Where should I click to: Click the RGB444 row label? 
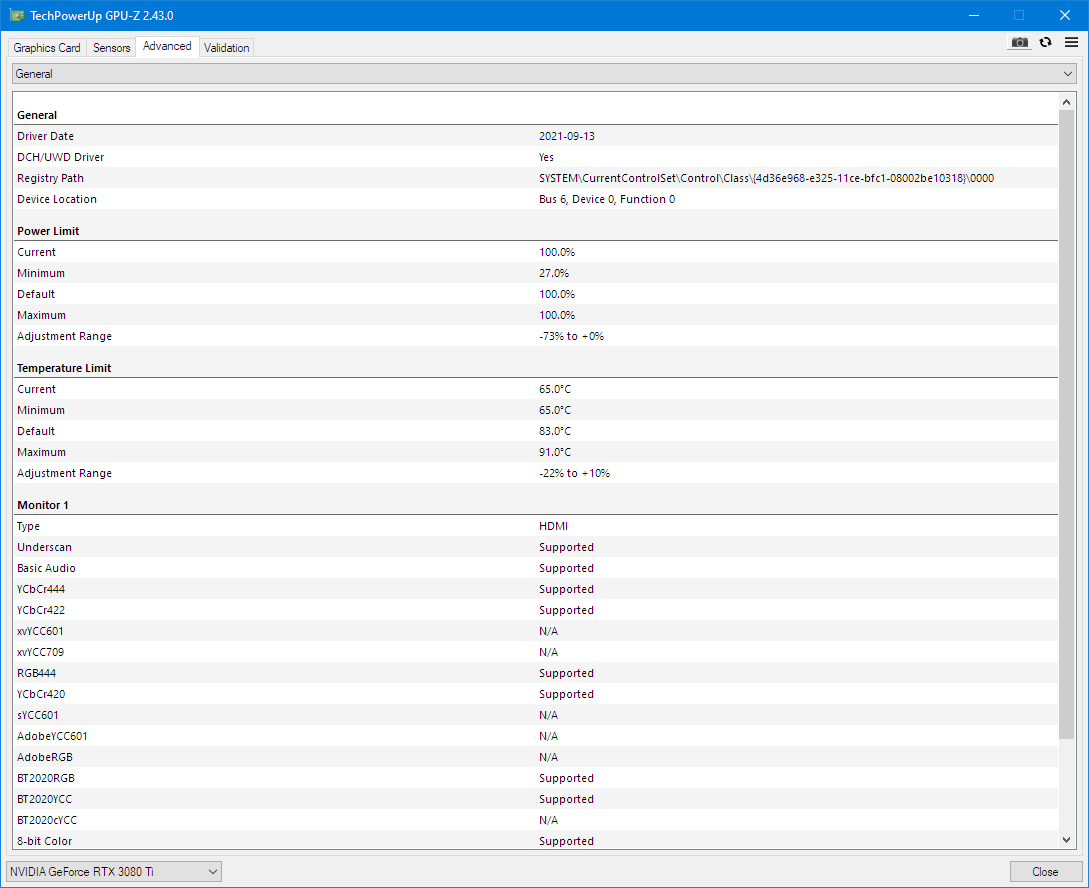[37, 673]
